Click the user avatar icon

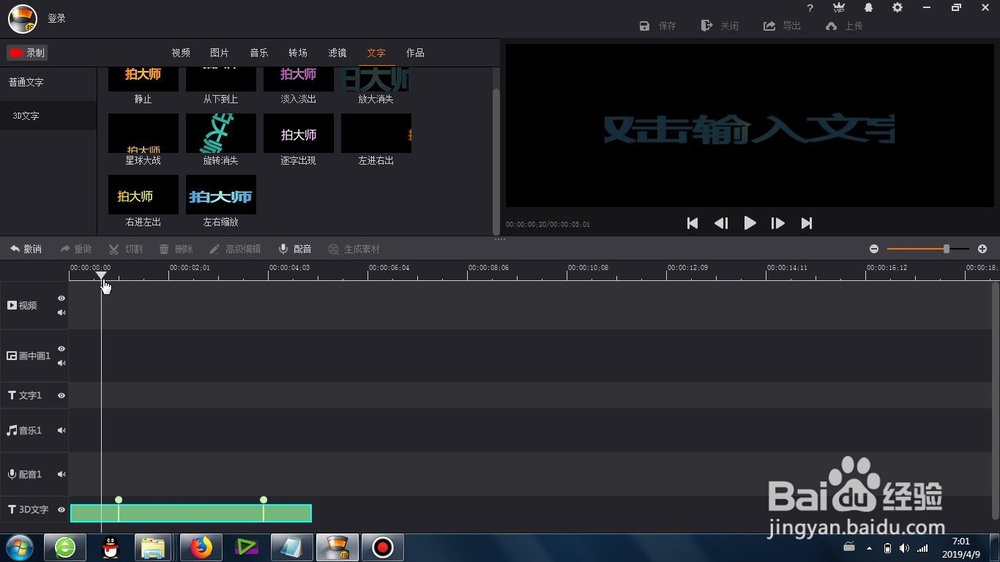coord(22,18)
